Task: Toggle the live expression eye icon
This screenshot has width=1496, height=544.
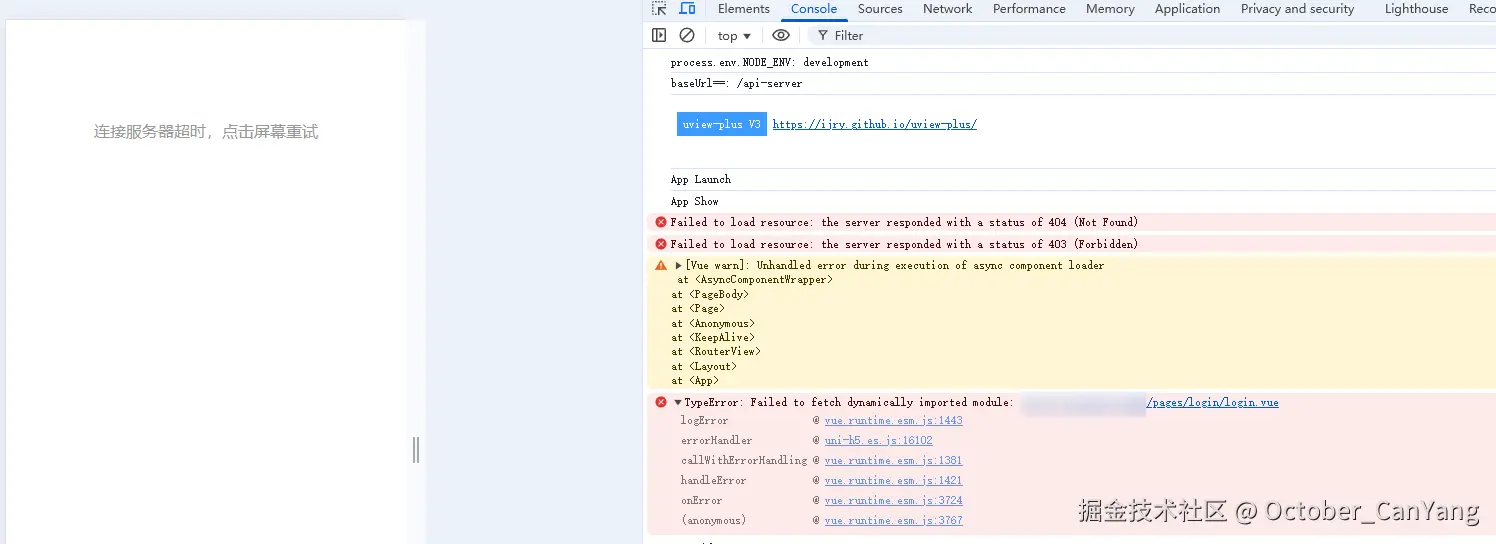Action: 781,35
